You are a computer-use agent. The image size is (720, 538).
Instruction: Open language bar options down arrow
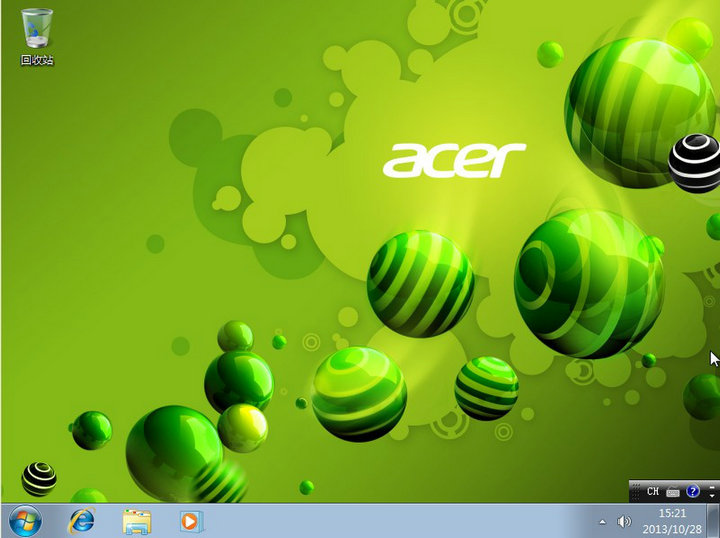712,496
